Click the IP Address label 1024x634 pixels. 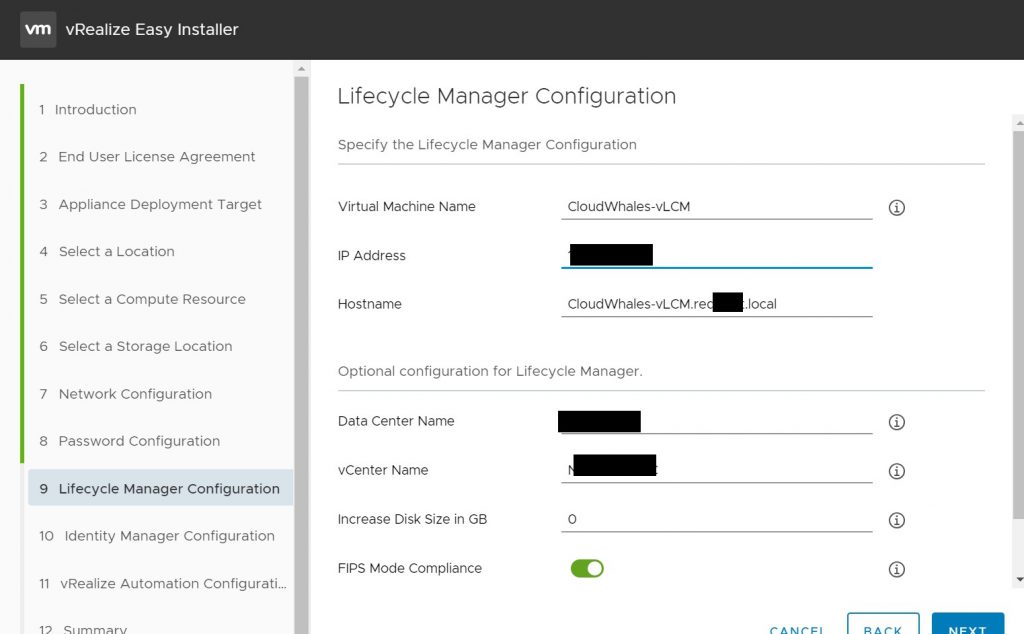(x=372, y=255)
